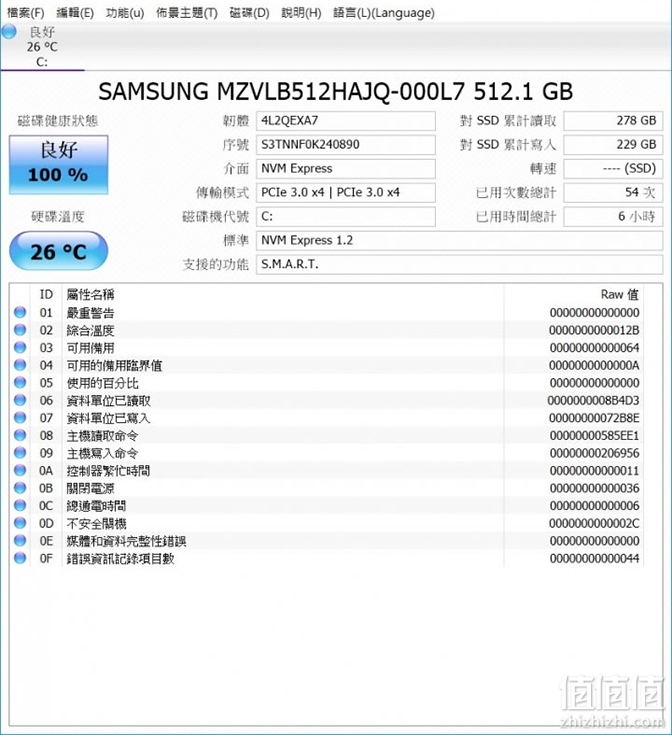Select attribute name 不安全關機
672x735 pixels.
pos(97,523)
